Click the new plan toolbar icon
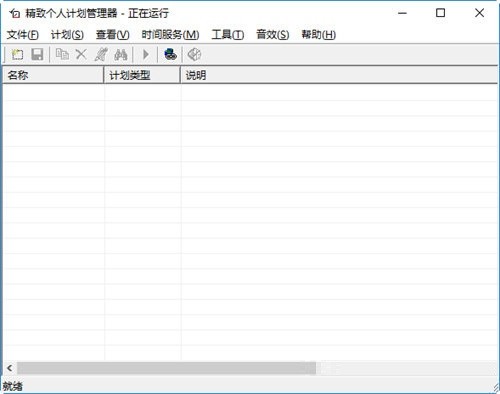The height and width of the screenshot is (394, 500). (17, 54)
